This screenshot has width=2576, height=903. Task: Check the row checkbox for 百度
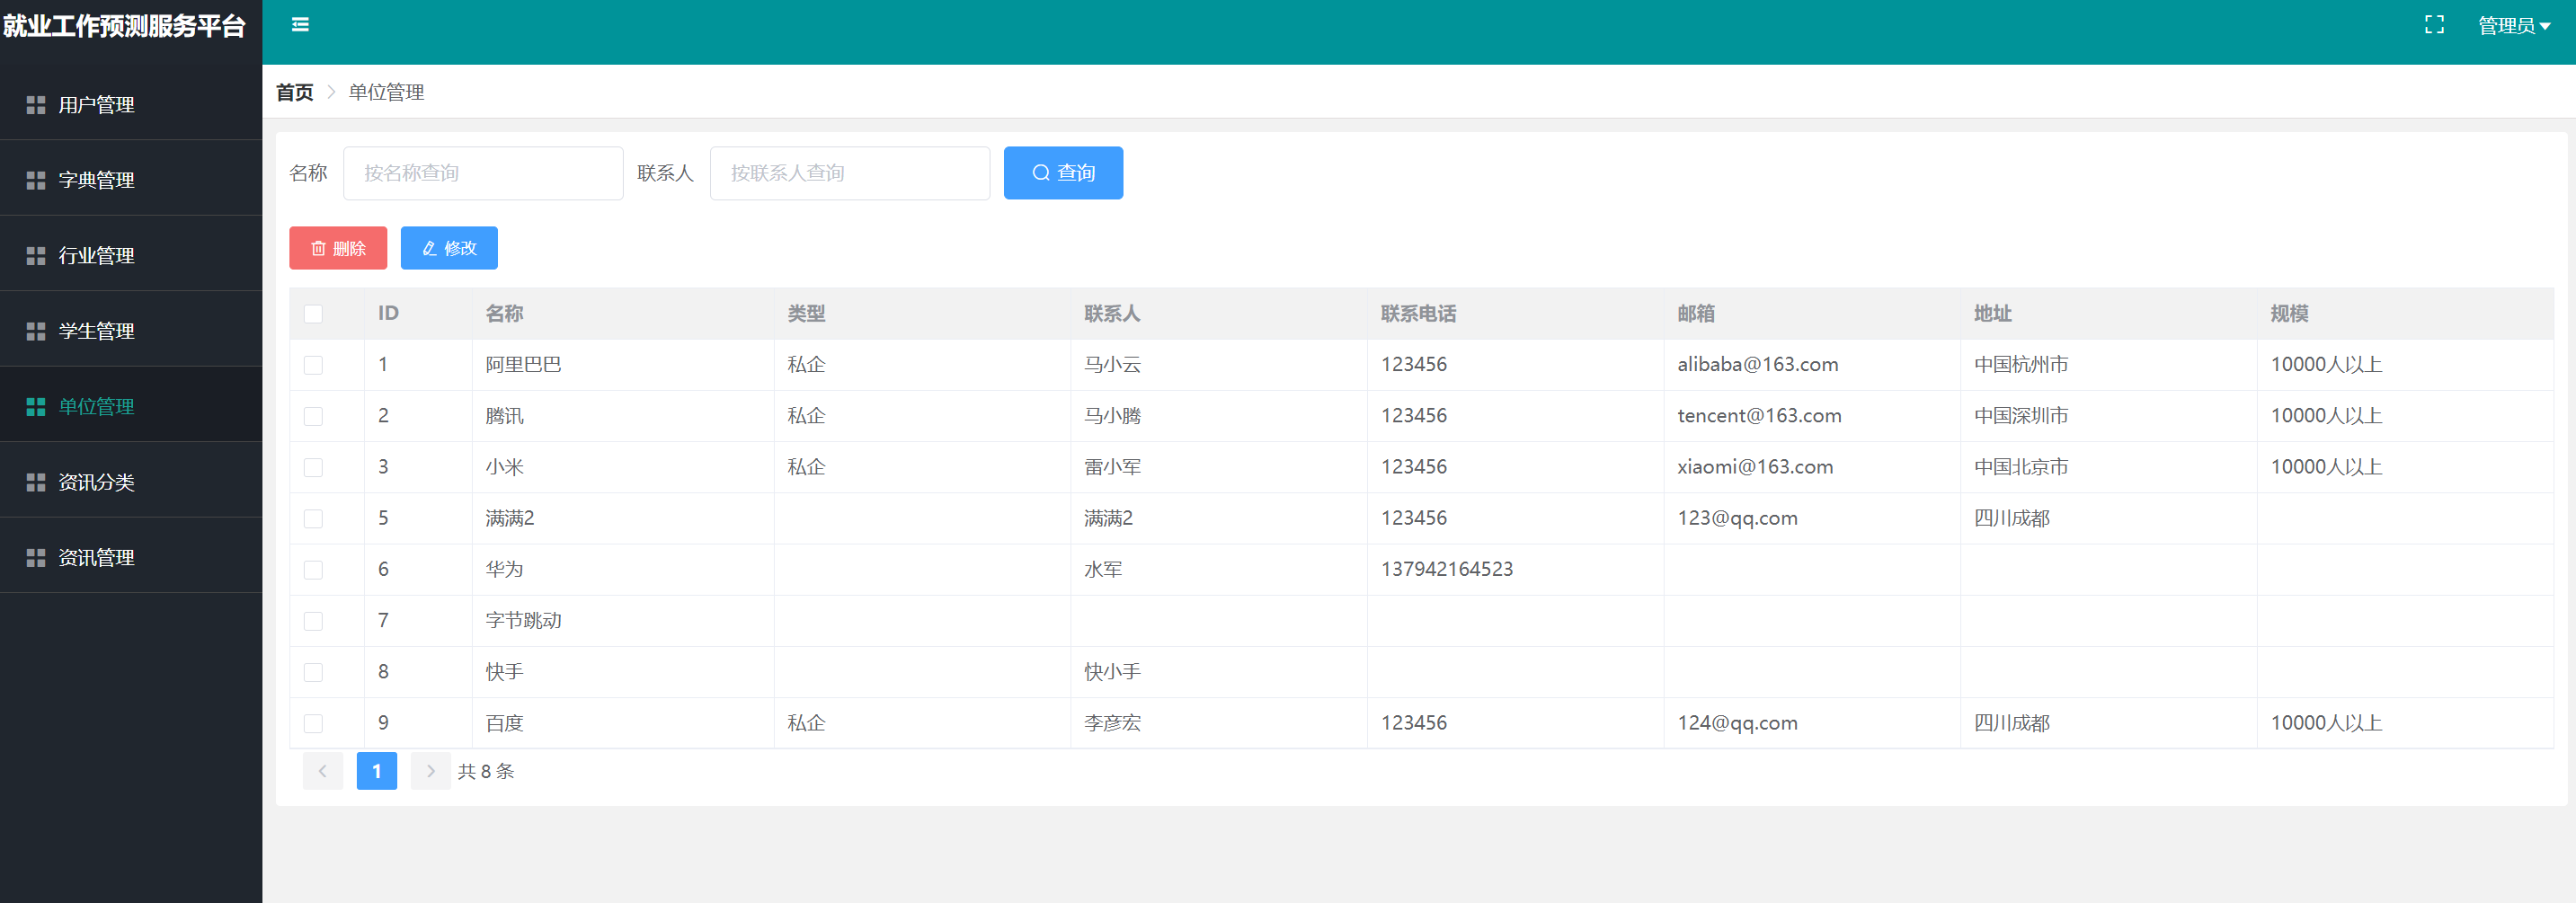(x=313, y=723)
